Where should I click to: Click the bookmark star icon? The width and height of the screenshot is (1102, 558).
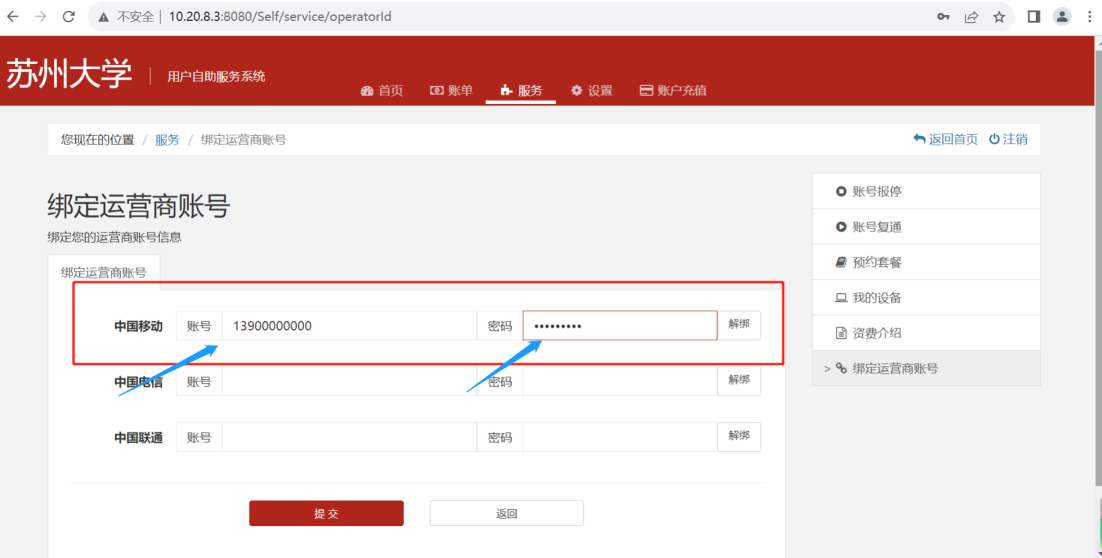999,17
